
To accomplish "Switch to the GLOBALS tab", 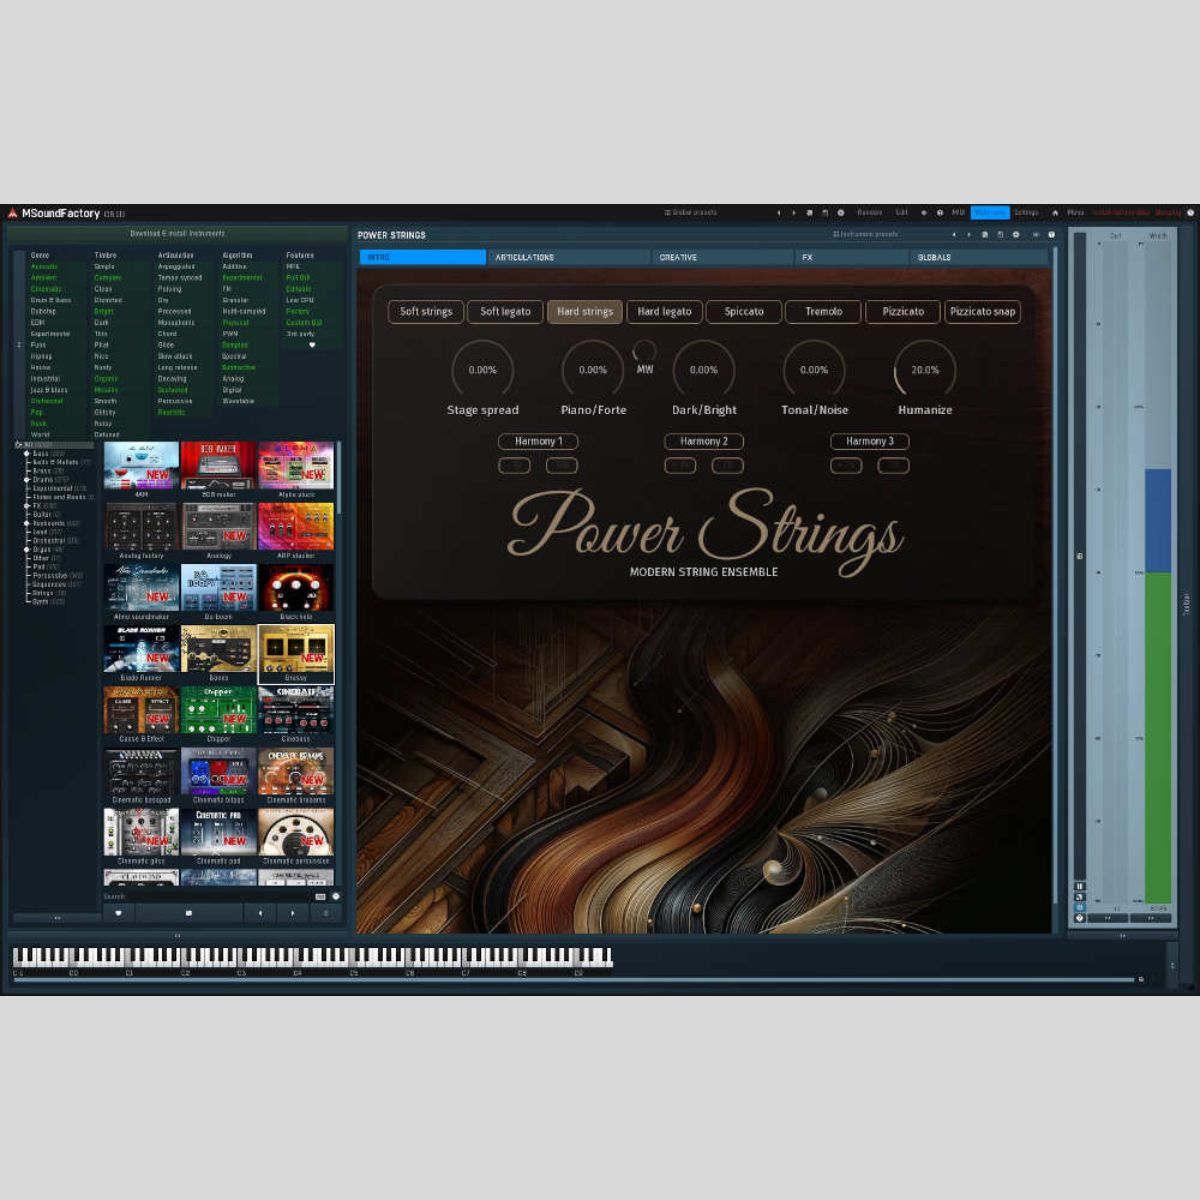I will pos(978,257).
